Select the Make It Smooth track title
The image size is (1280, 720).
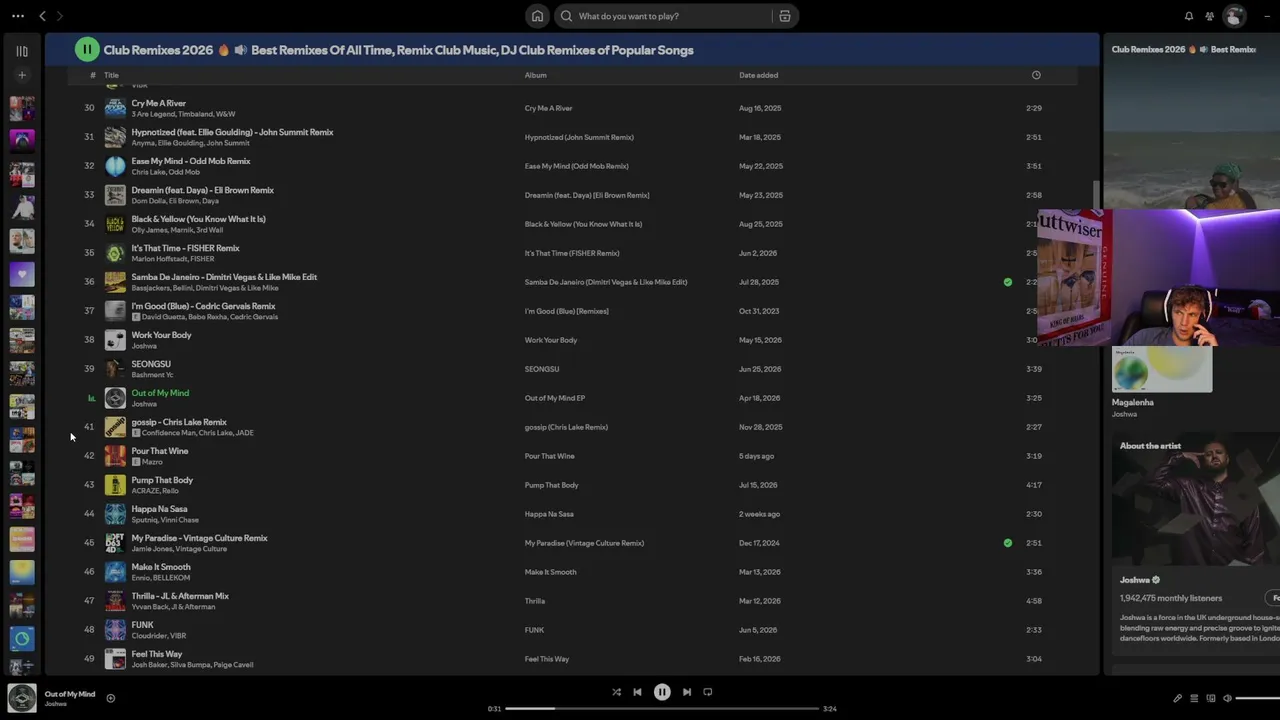point(161,567)
